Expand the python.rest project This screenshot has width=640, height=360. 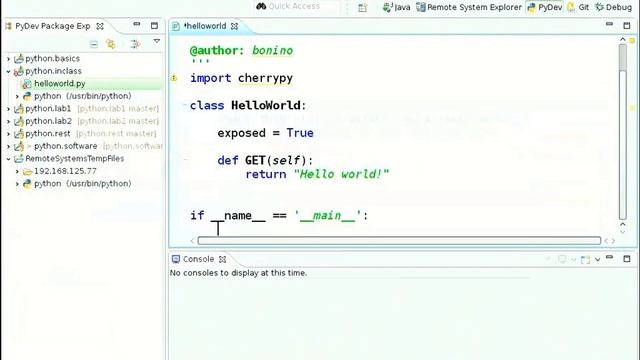[8, 134]
